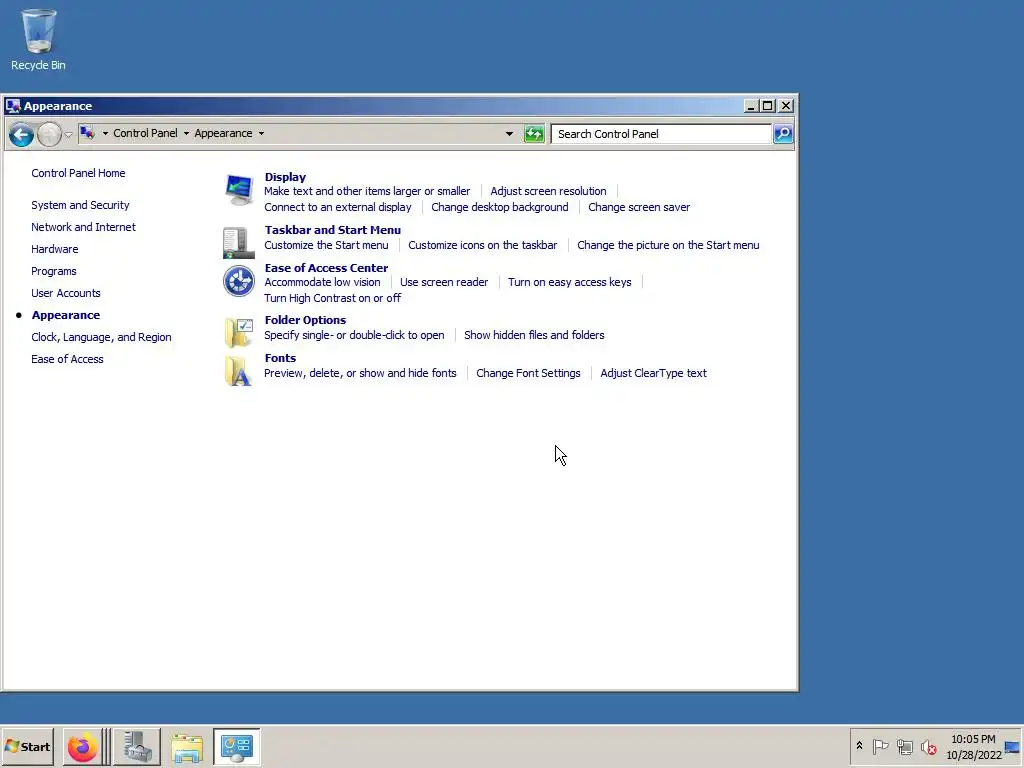
Task: Expand the arrow after Appearance breadcrumb
Action: (261, 133)
